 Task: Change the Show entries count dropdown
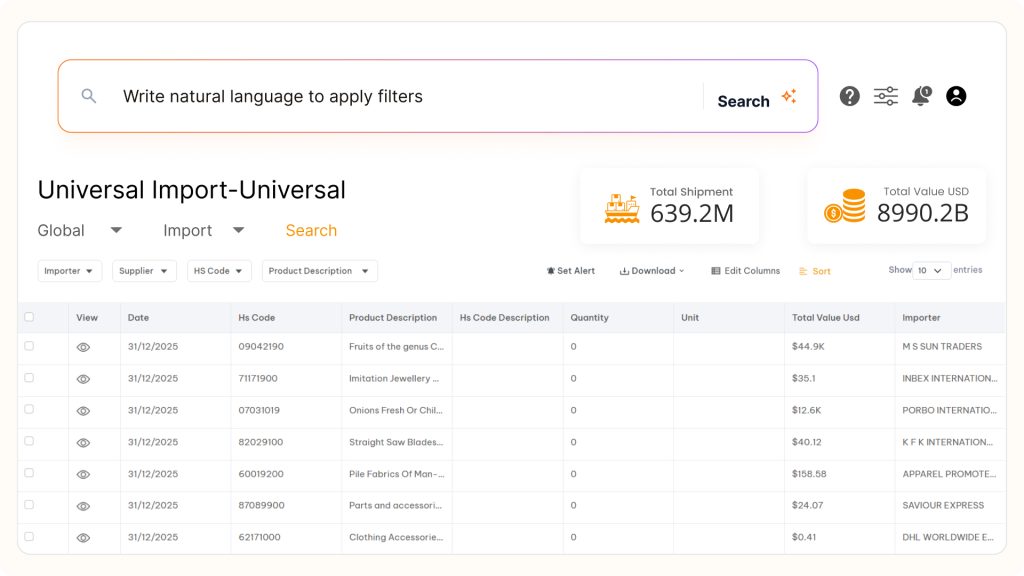pos(931,270)
